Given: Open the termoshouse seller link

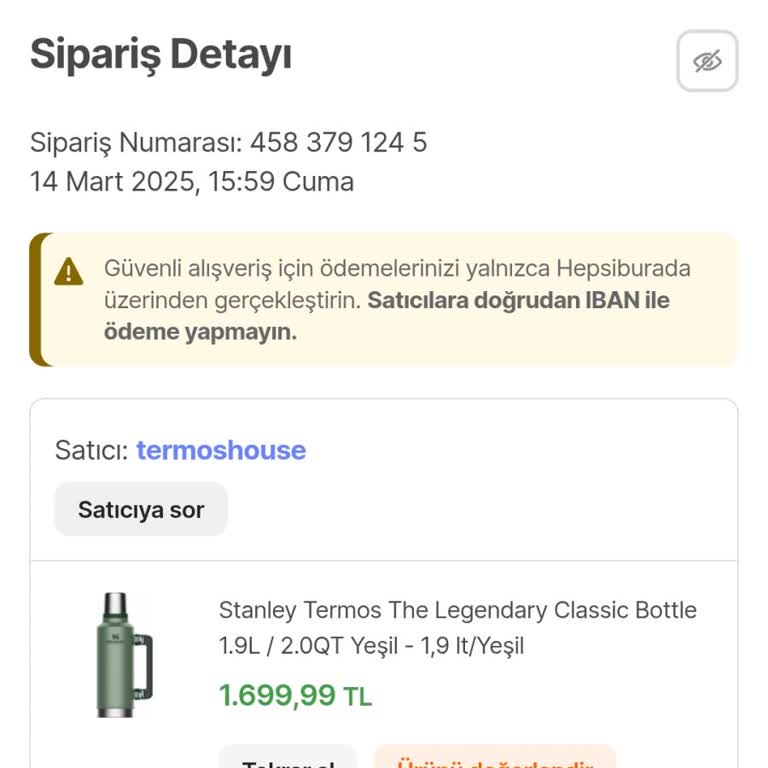Looking at the screenshot, I should 221,450.
